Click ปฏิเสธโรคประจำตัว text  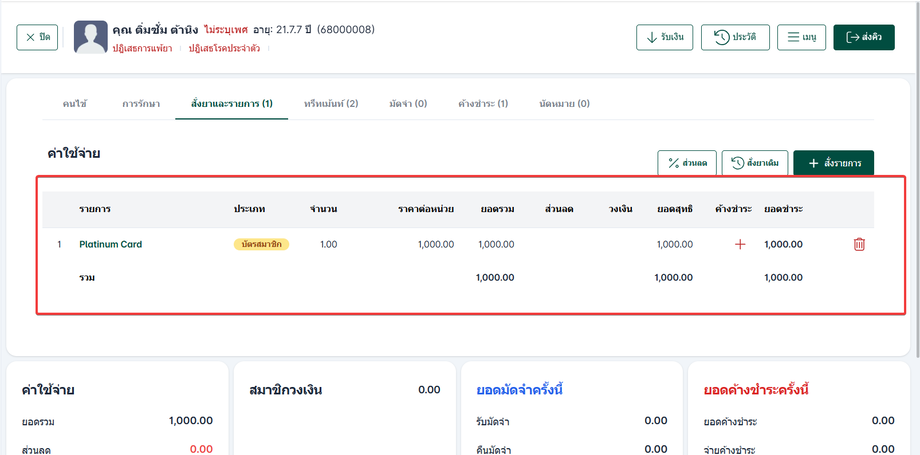tap(224, 49)
